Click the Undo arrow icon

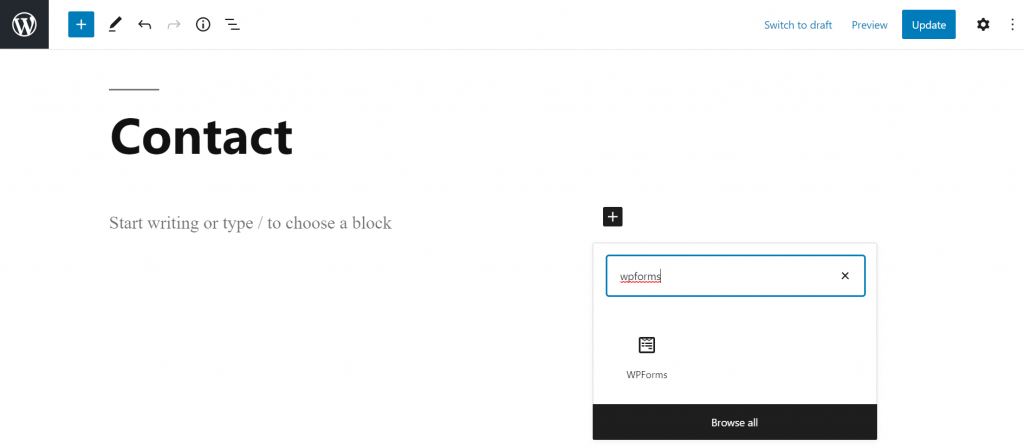pos(144,25)
